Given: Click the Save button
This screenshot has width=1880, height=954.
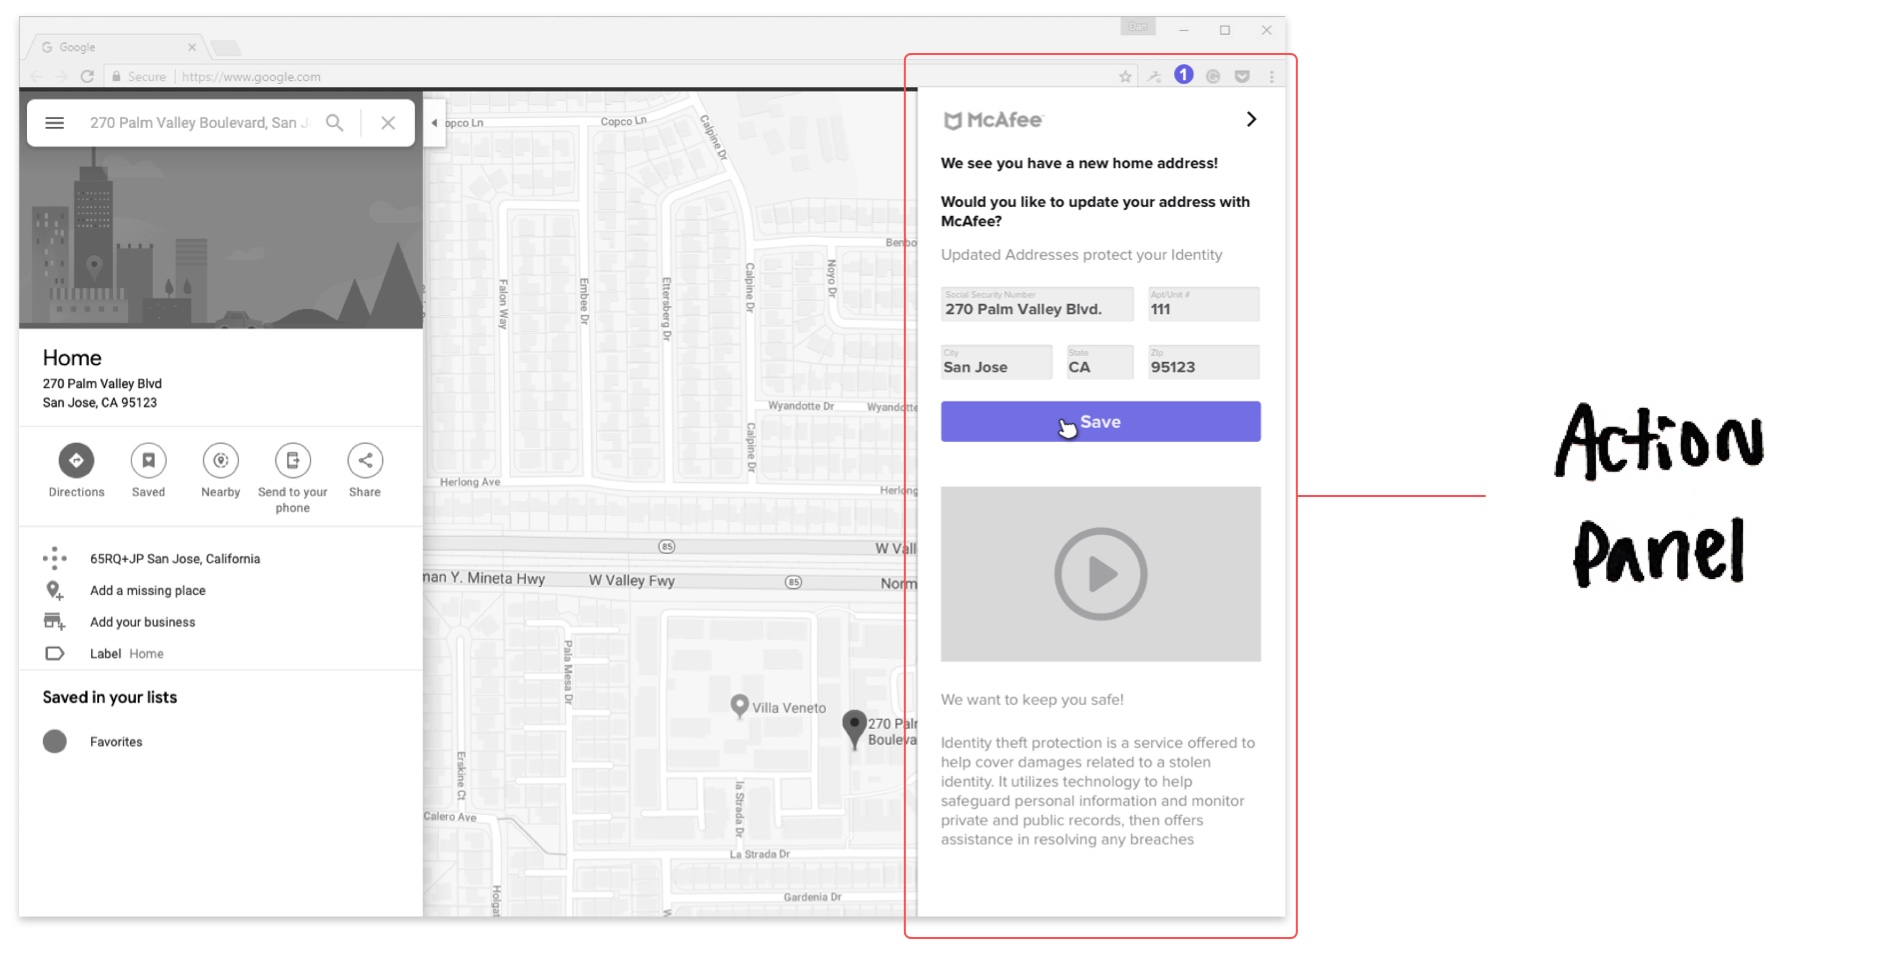Looking at the screenshot, I should (x=1100, y=422).
